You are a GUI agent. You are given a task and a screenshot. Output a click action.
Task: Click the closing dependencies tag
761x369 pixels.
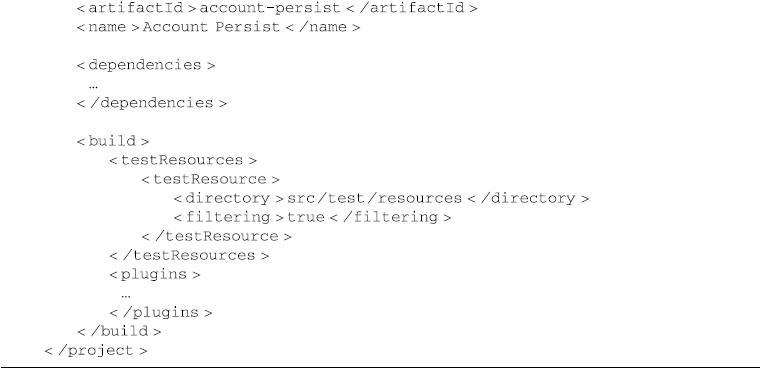click(151, 103)
